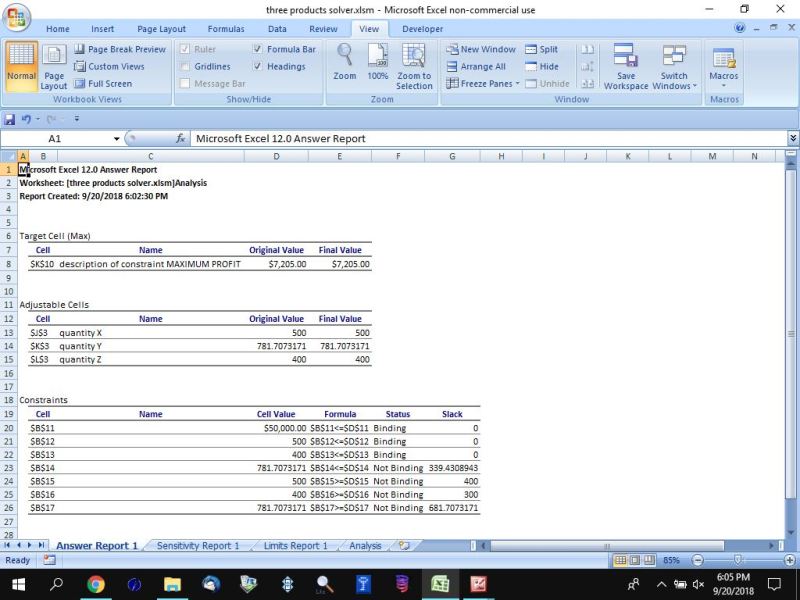Open a New Window
This screenshot has height=600, width=800.
481,49
